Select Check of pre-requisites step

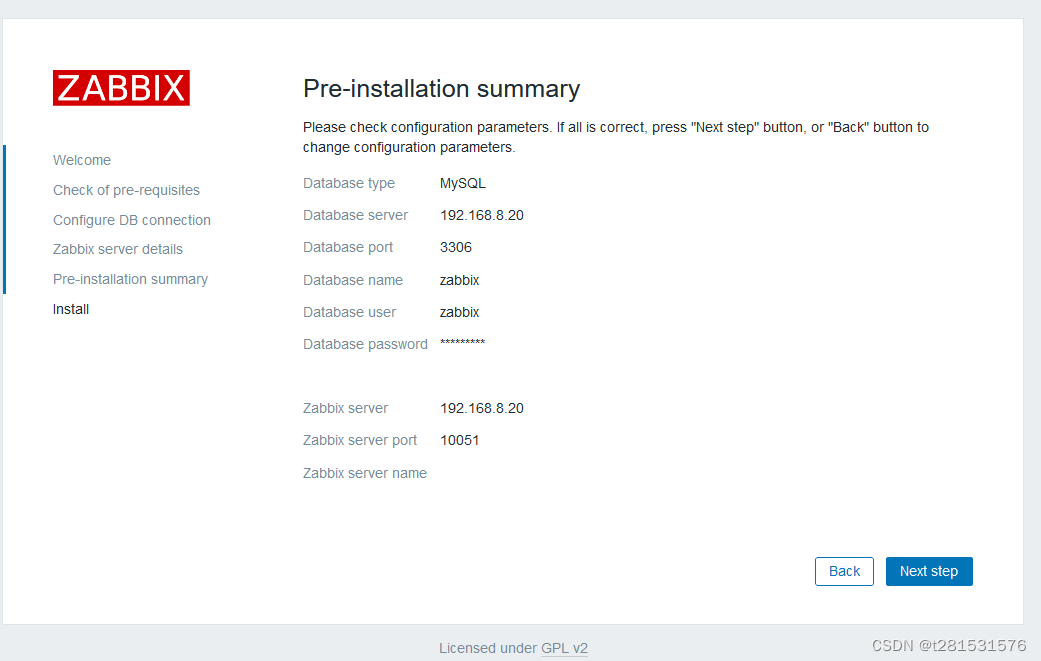(x=126, y=190)
